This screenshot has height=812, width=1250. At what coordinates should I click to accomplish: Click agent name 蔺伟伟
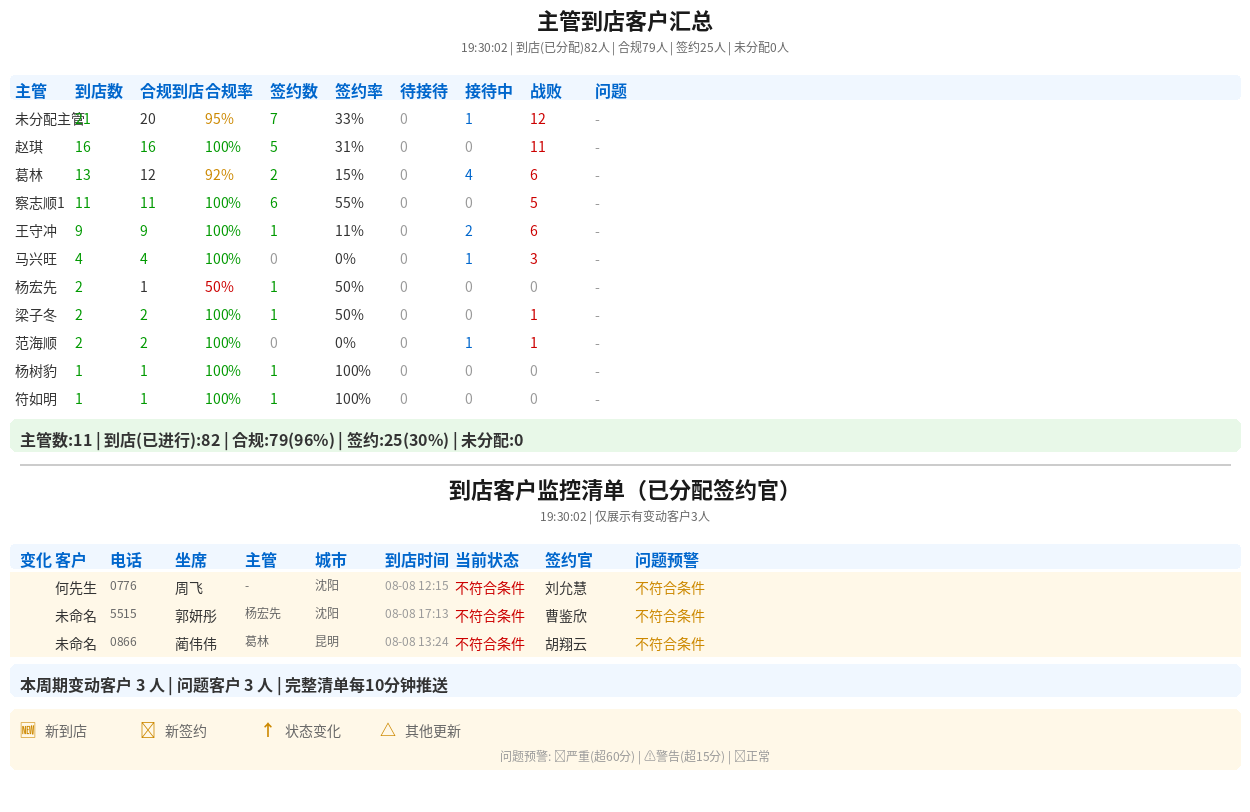tap(196, 644)
